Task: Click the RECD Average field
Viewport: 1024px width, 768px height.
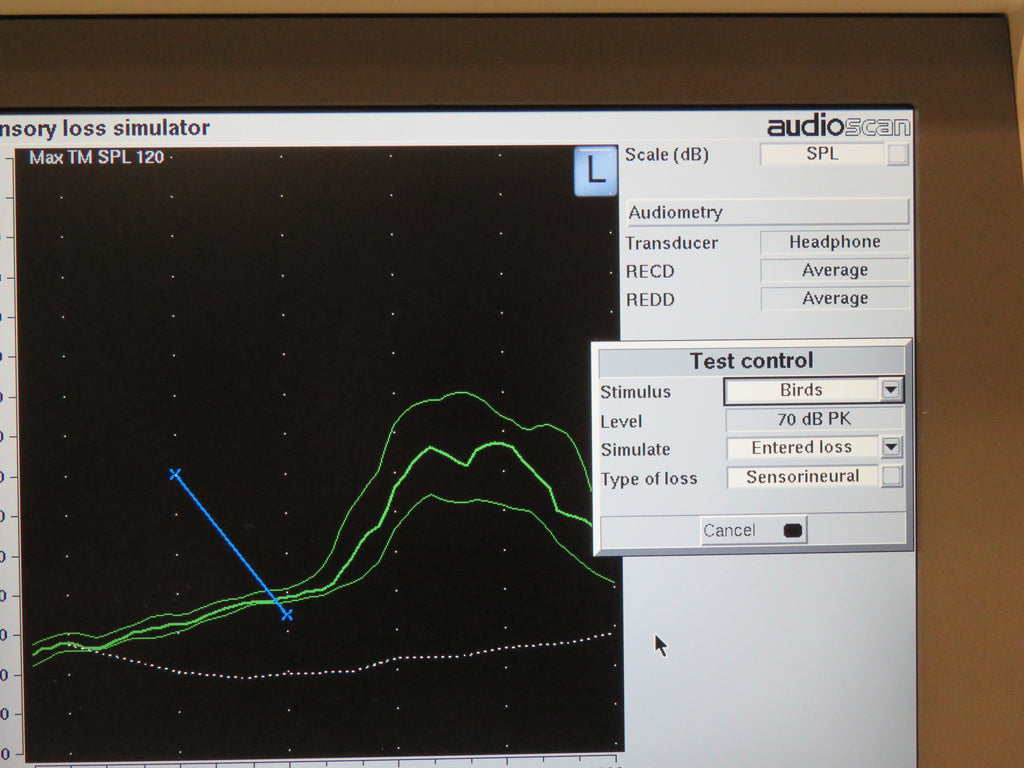Action: (834, 270)
